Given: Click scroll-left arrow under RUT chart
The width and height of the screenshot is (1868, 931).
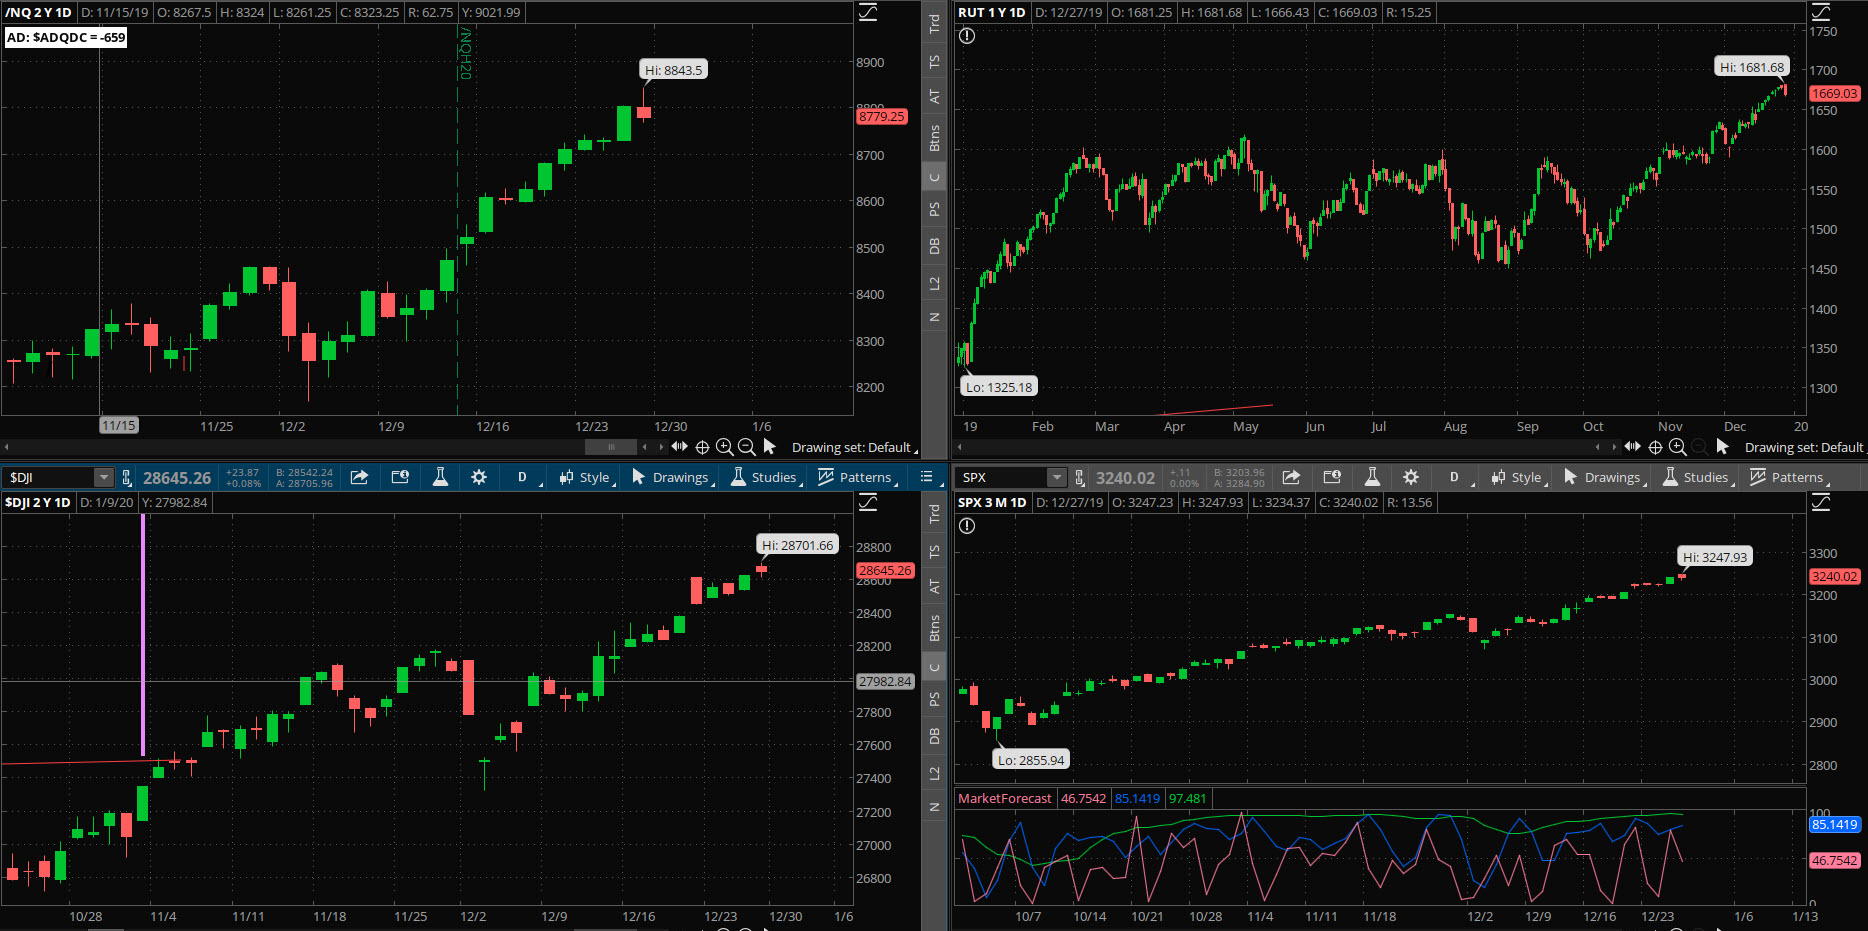Looking at the screenshot, I should pos(1598,447).
